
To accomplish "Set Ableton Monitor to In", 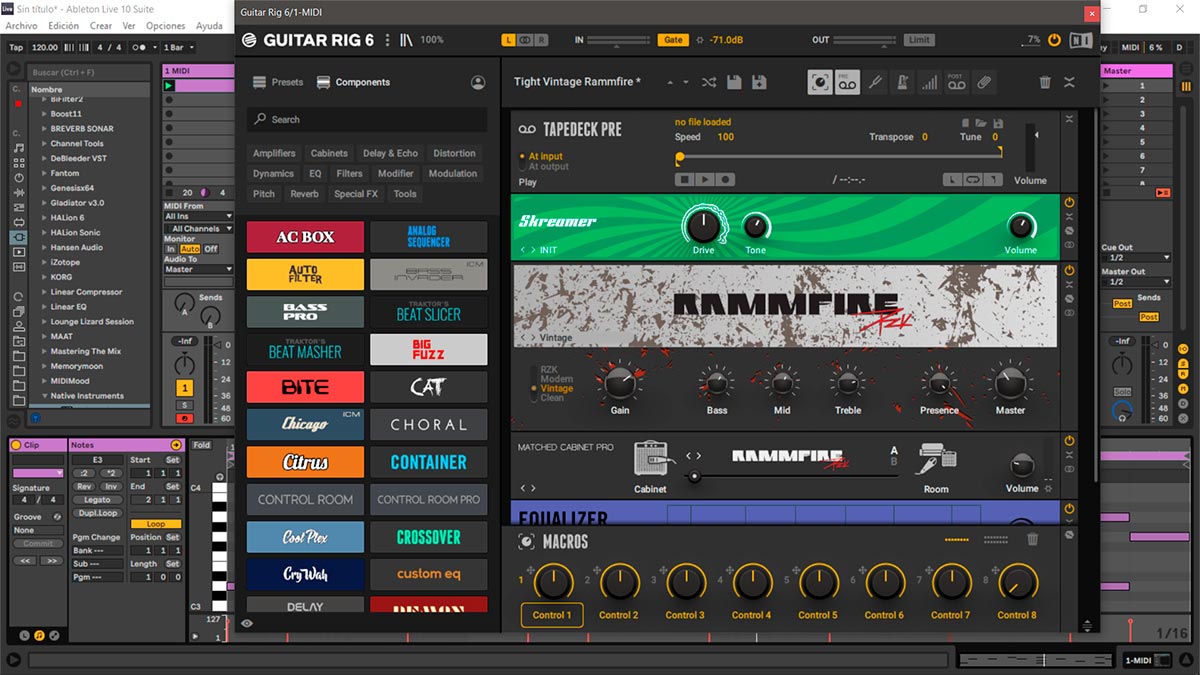I will tap(170, 249).
